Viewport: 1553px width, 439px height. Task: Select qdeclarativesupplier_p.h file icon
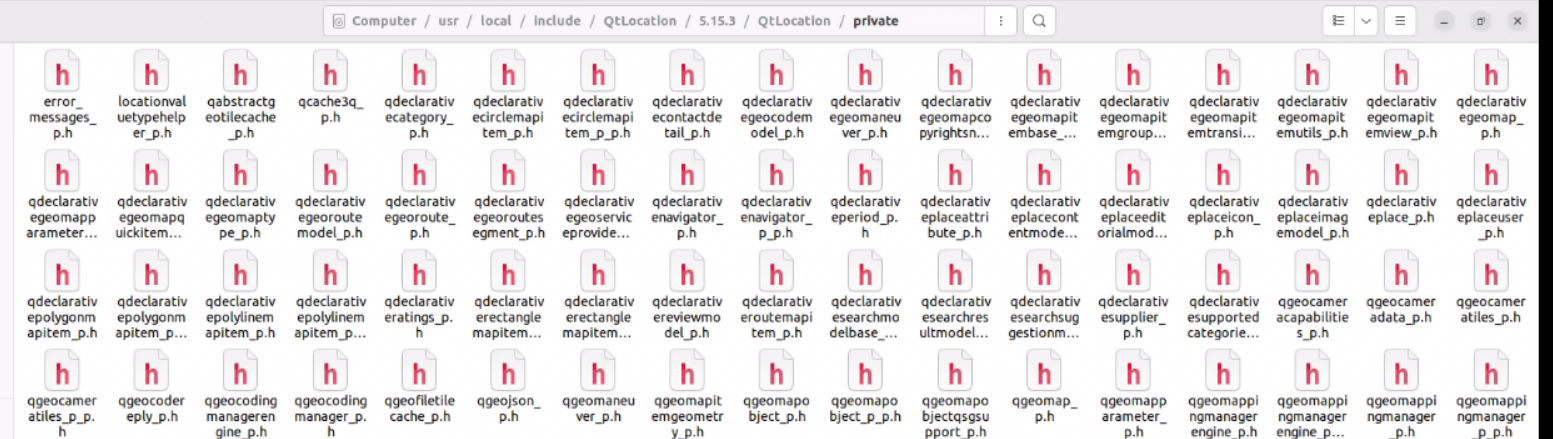[x=1134, y=270]
